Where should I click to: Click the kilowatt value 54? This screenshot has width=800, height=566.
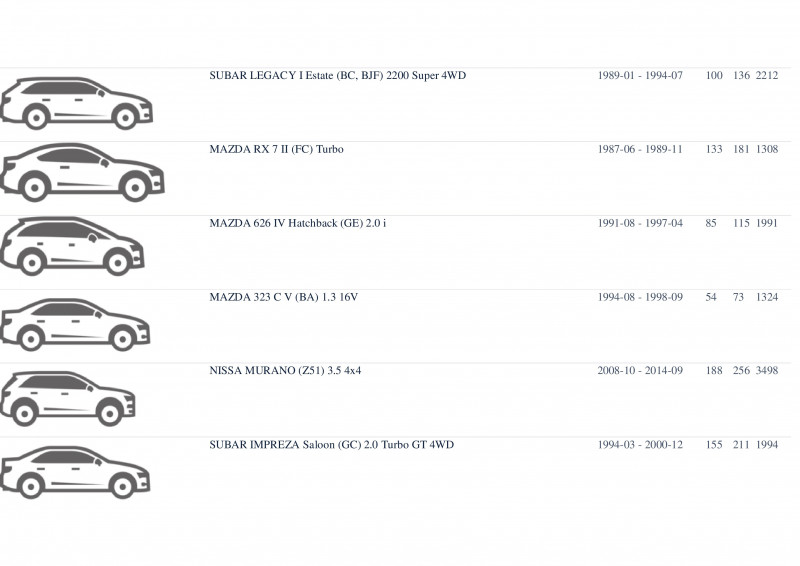711,297
